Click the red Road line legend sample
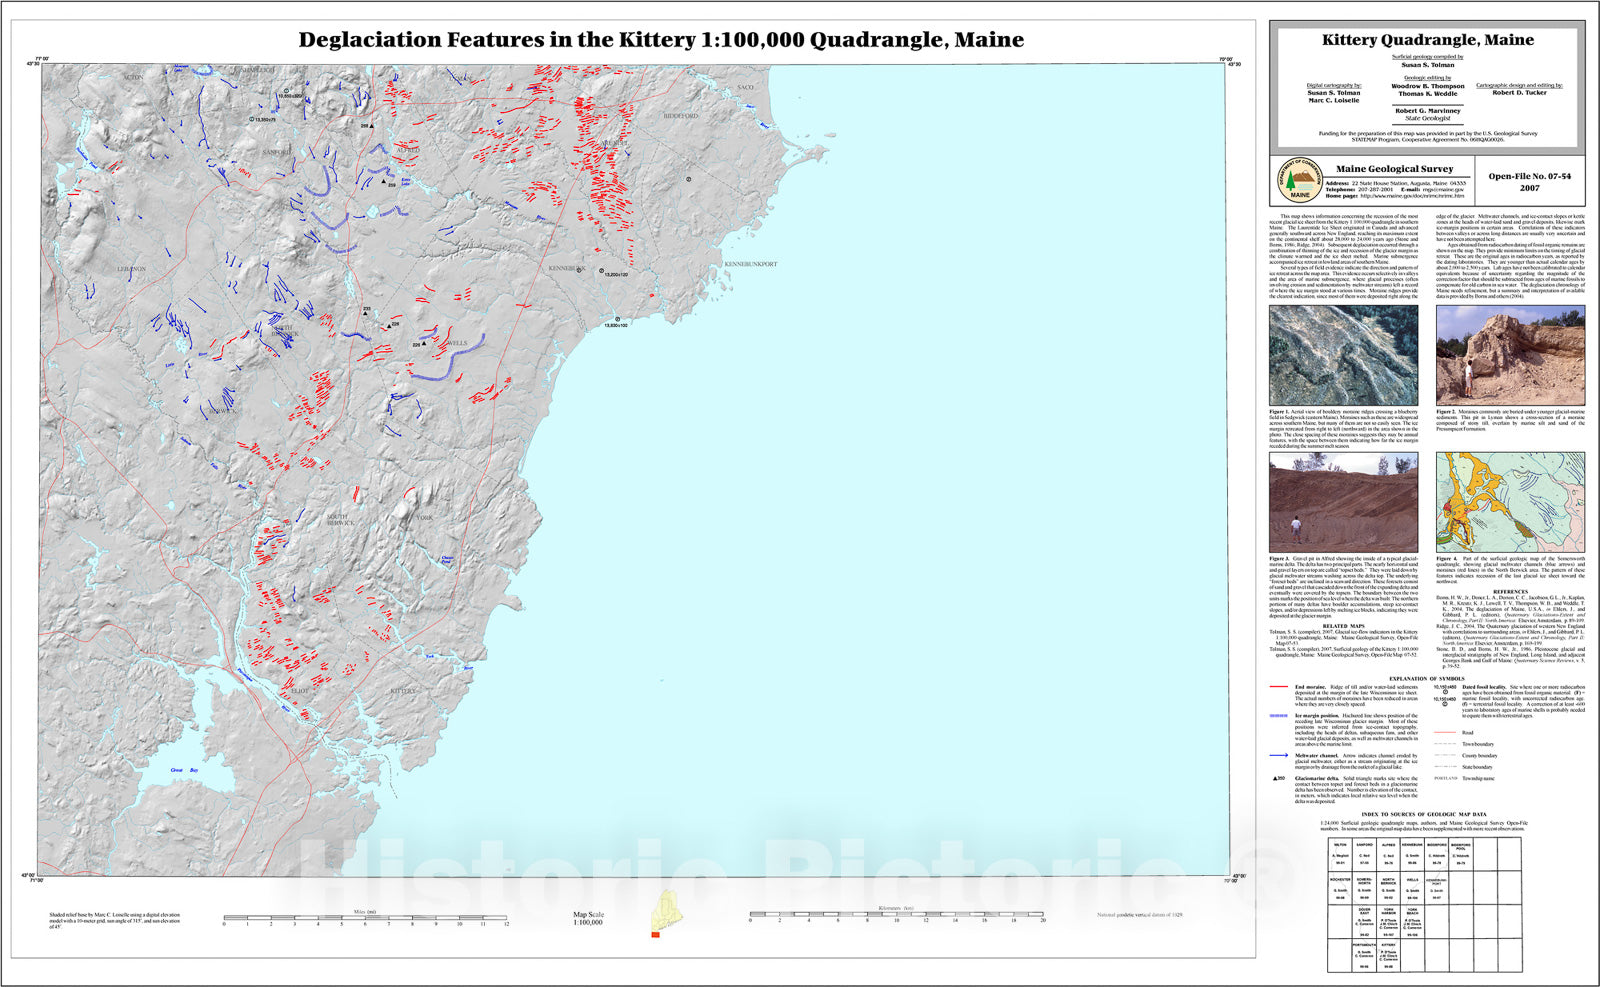The image size is (1600, 987). [x=1444, y=733]
